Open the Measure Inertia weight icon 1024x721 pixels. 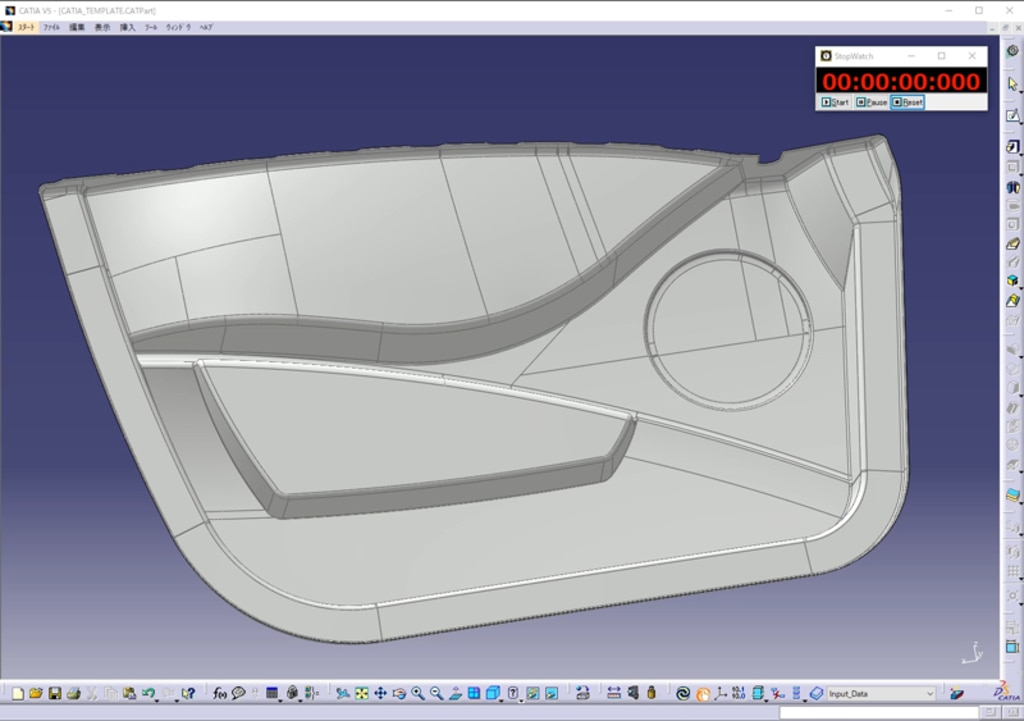[x=651, y=694]
